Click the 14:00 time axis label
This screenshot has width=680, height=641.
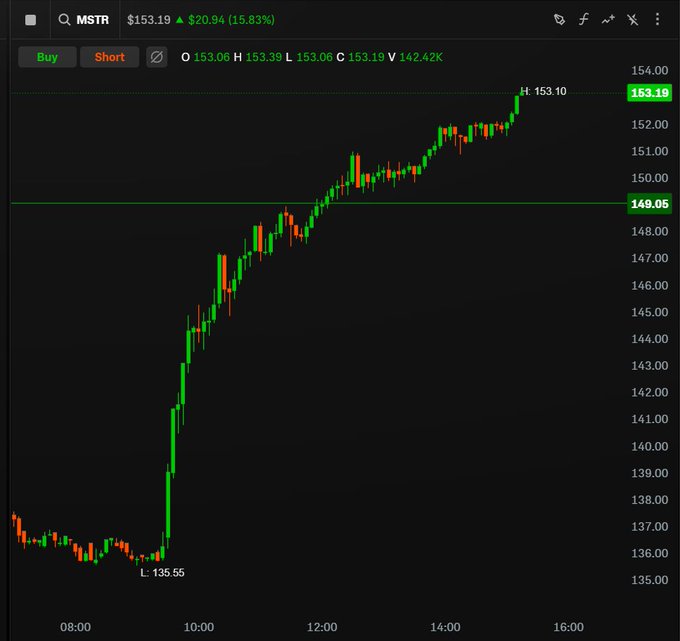pyautogui.click(x=445, y=627)
